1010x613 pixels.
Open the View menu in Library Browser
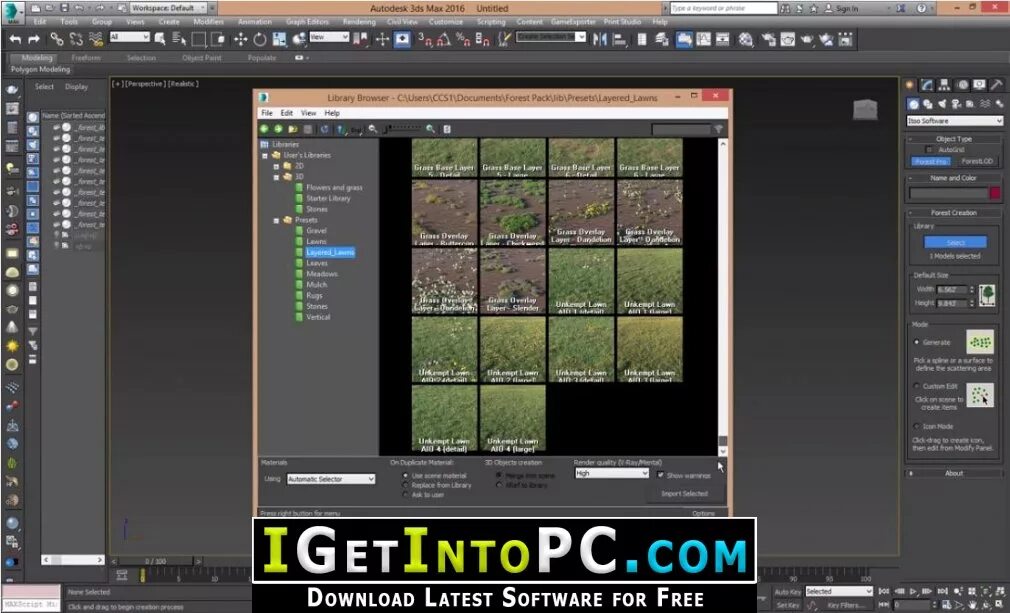[x=309, y=113]
